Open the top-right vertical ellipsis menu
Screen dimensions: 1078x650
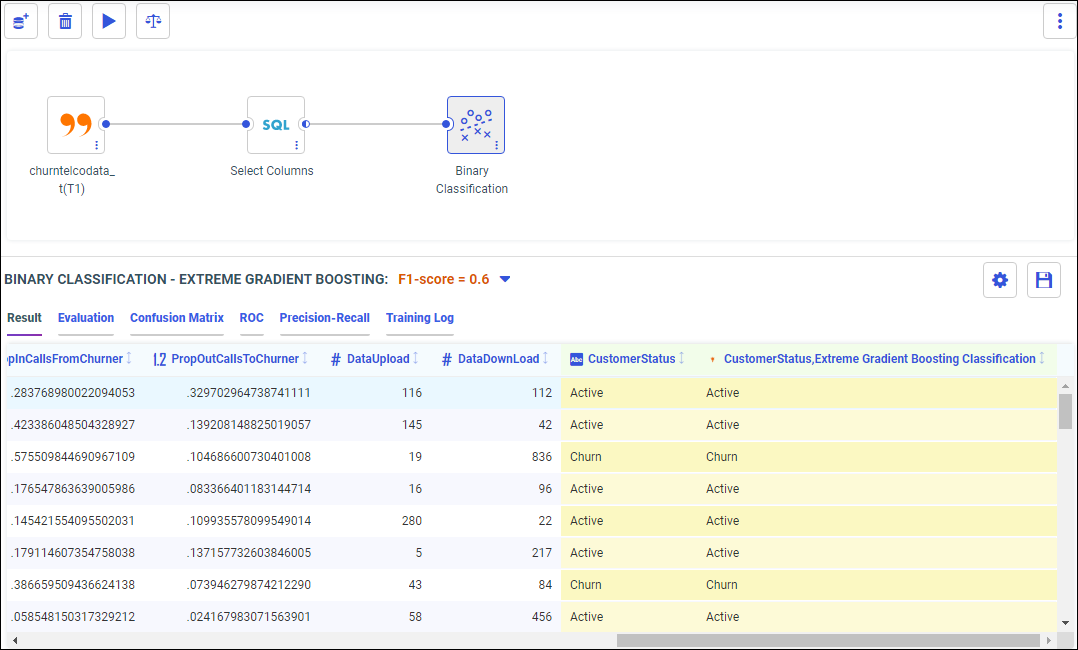pyautogui.click(x=1059, y=21)
